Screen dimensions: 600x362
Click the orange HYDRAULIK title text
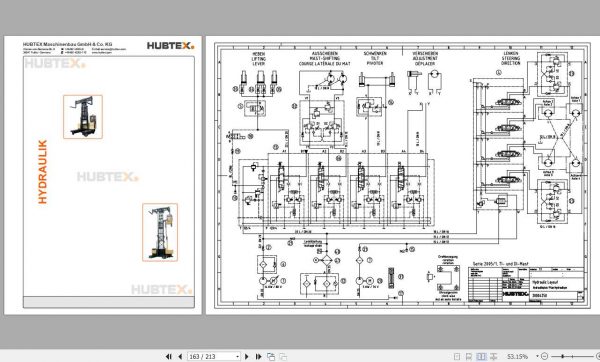click(x=42, y=171)
